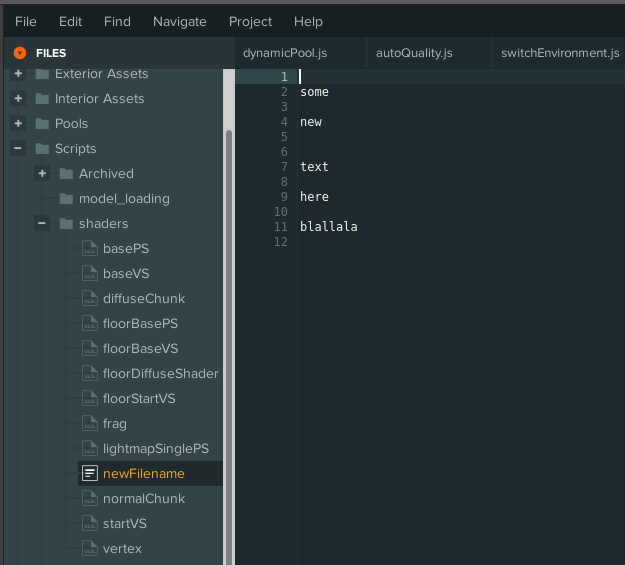Click the FILES panel header label
625x565 pixels.
[x=51, y=53]
